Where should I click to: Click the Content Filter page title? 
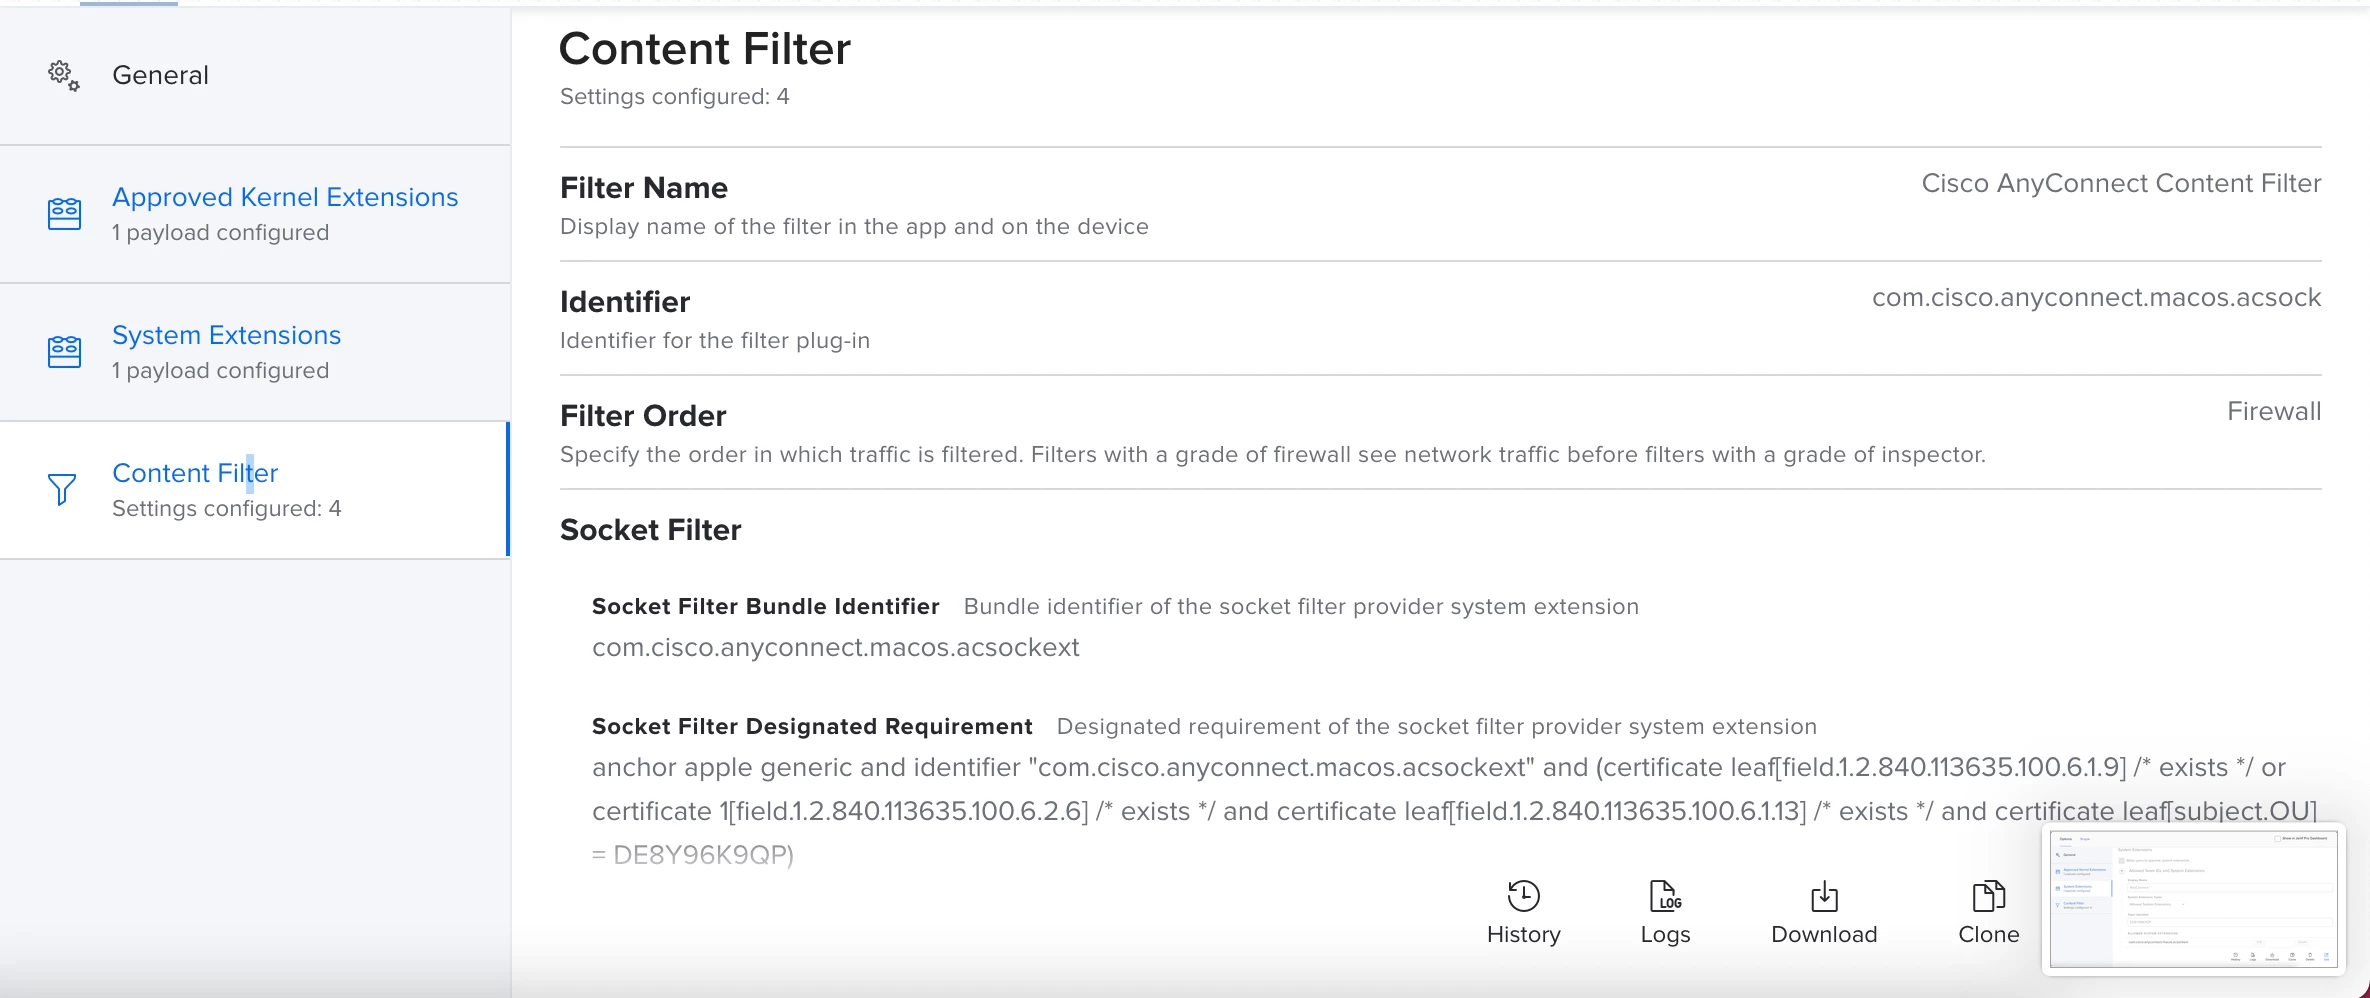pos(705,49)
